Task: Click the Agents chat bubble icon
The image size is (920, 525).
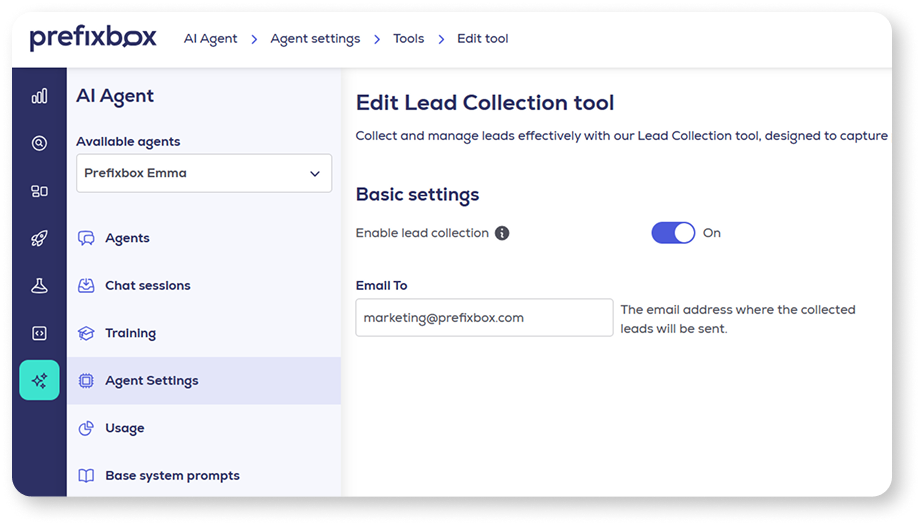Action: pos(86,238)
